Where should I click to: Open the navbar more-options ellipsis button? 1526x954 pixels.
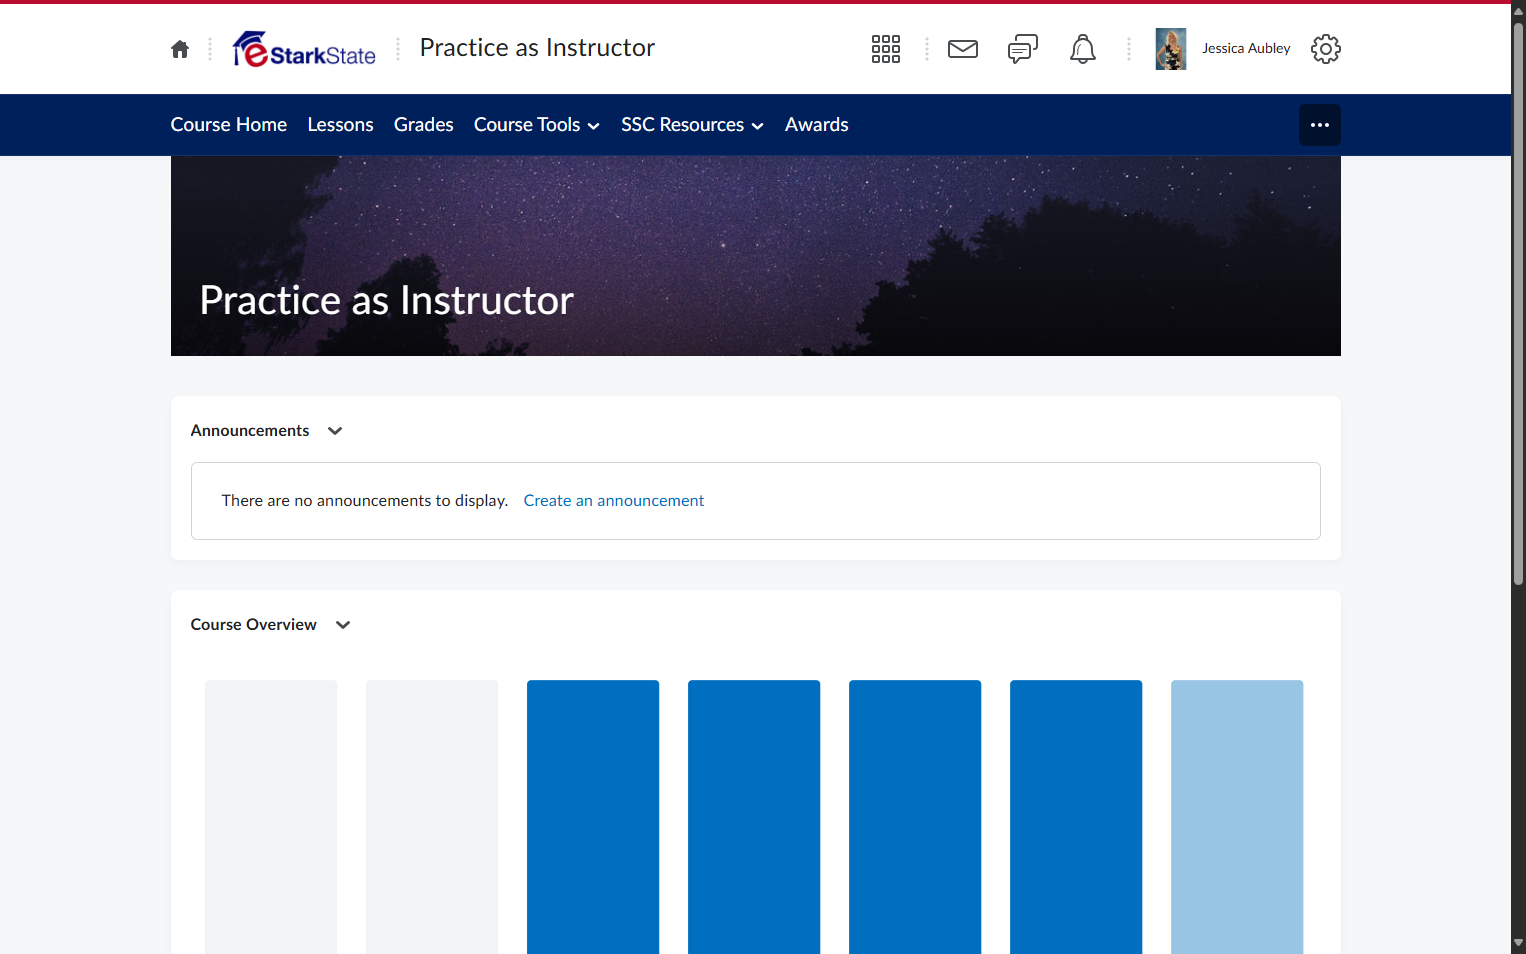[x=1320, y=125]
